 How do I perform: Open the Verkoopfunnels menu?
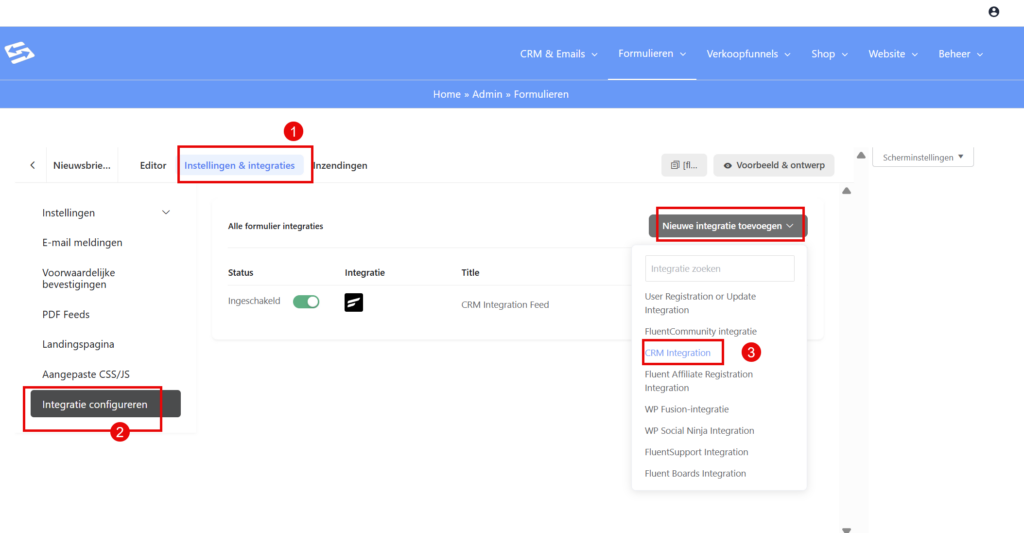[x=748, y=54]
